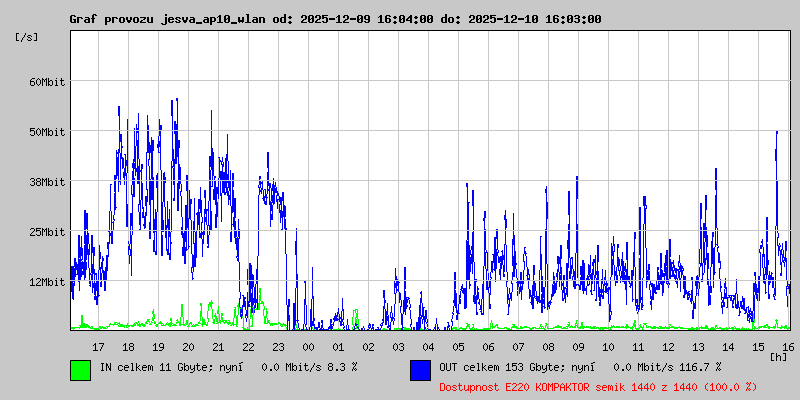Click the blue OUT legend color swatch
Viewport: 800px width, 400px height.
point(420,369)
